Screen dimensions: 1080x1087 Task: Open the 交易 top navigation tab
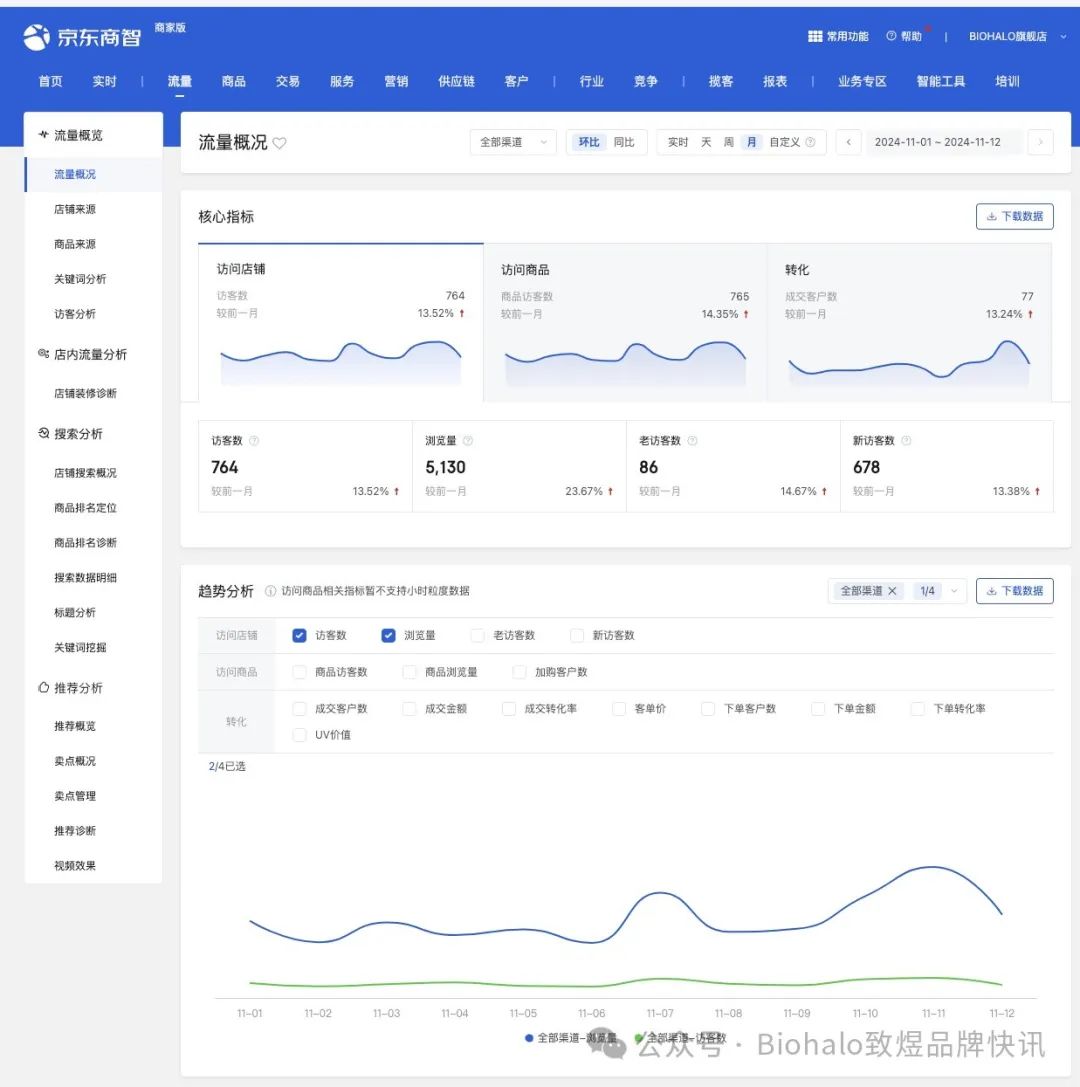pyautogui.click(x=288, y=82)
